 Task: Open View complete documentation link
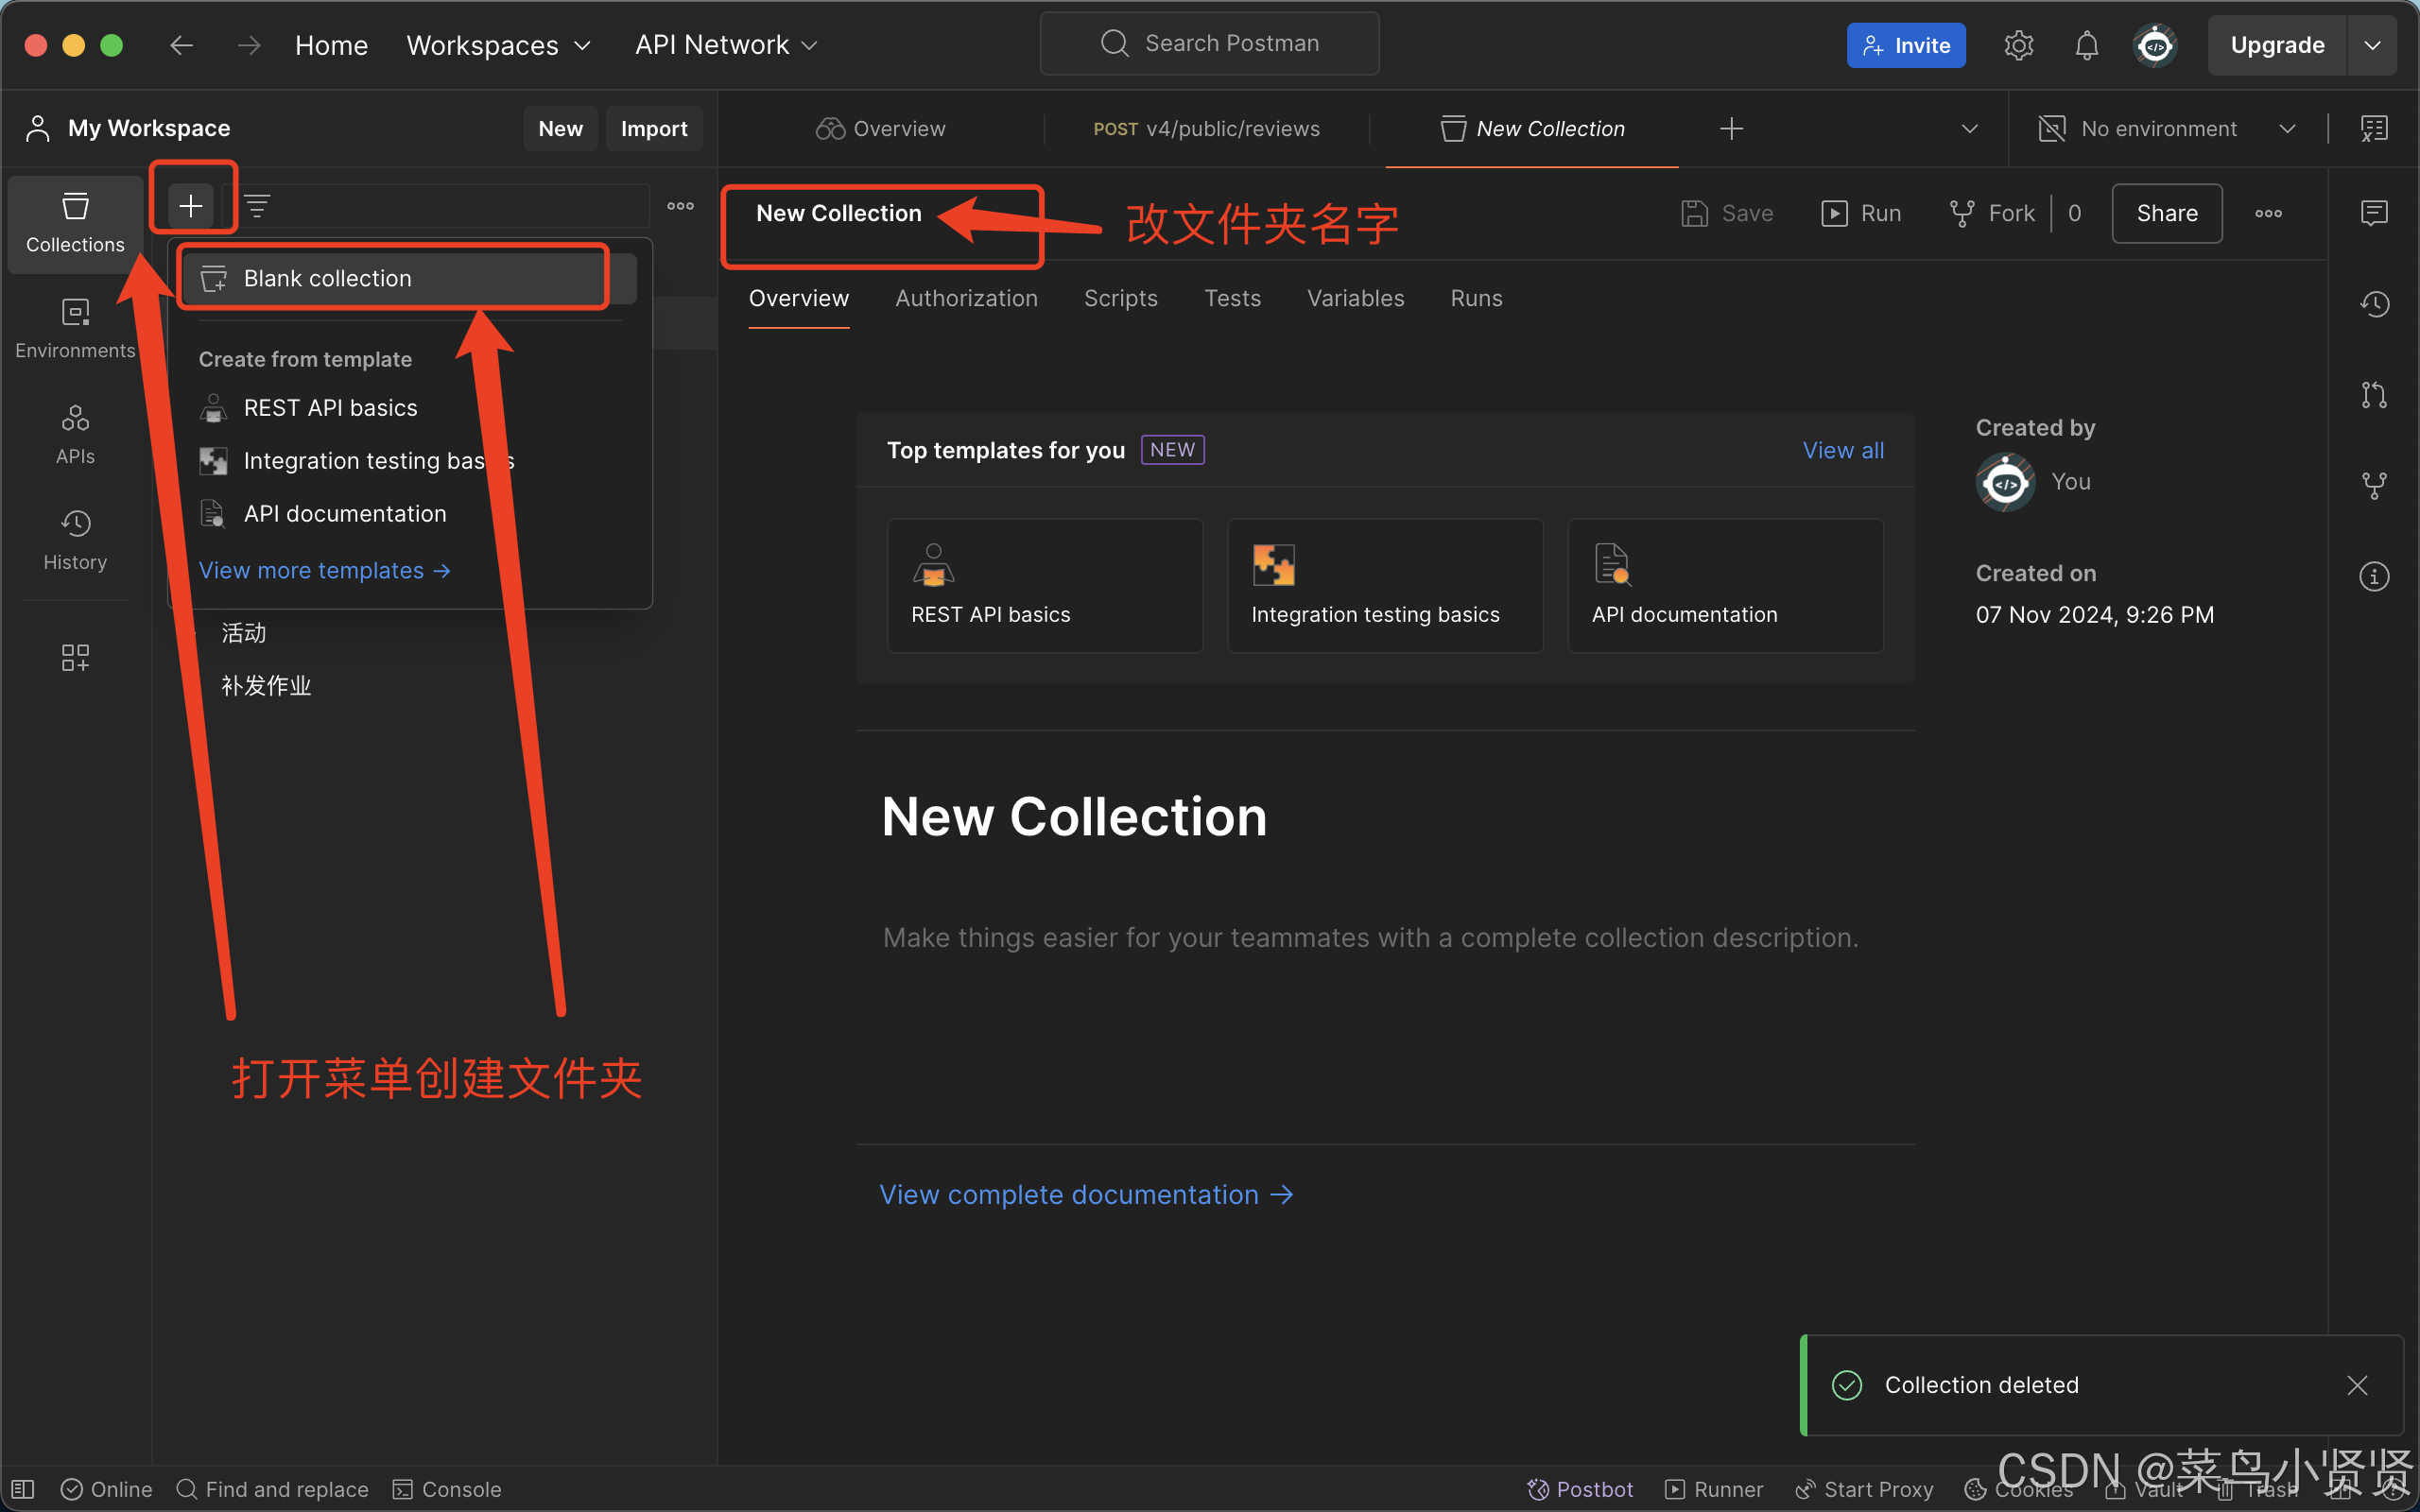pos(1086,1195)
